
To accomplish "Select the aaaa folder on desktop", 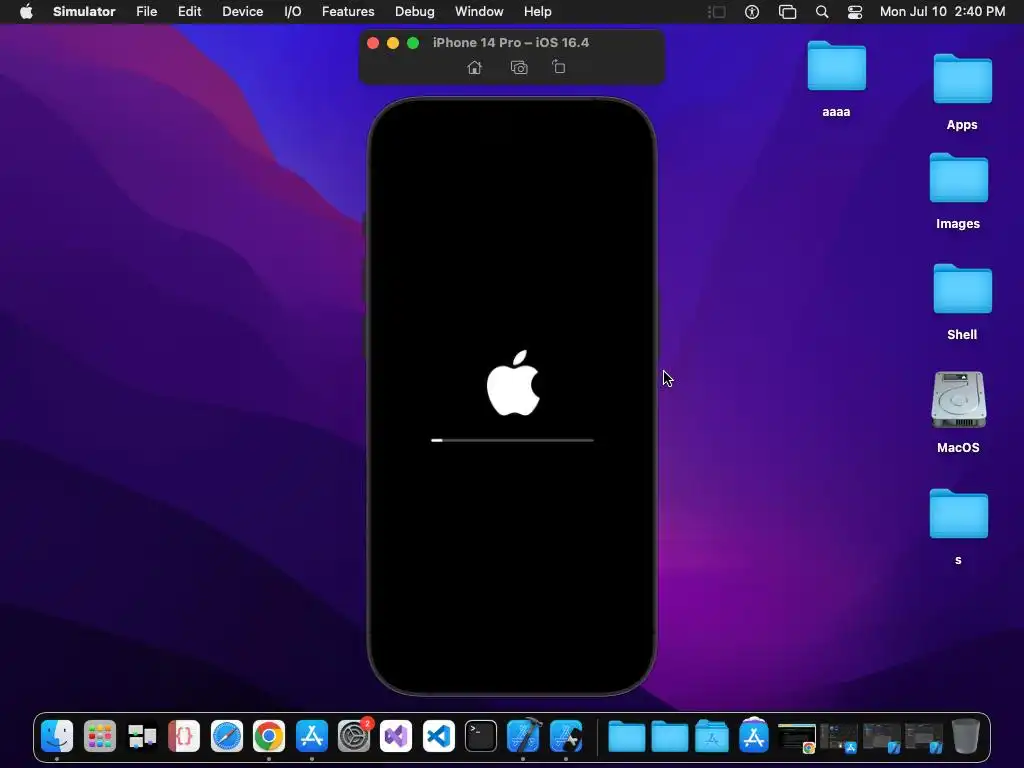I will tap(837, 66).
